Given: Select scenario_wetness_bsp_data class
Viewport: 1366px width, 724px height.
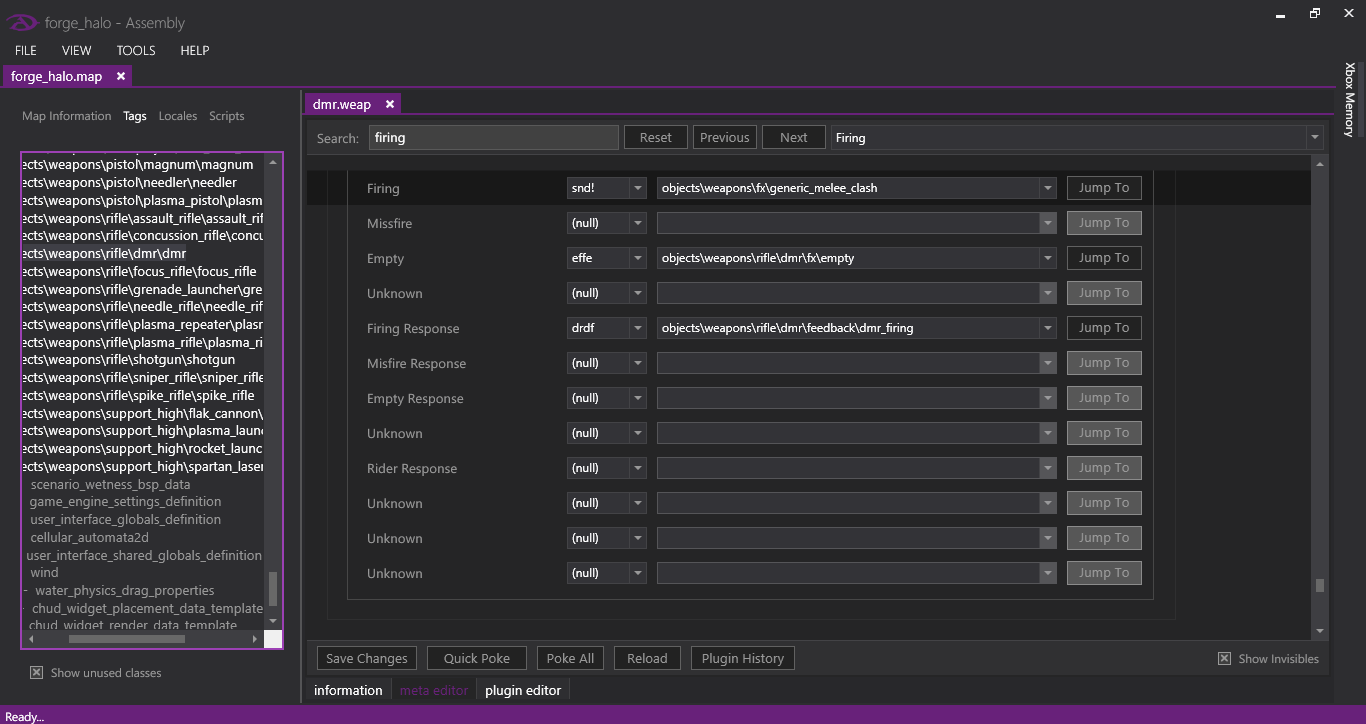Looking at the screenshot, I should click(110, 484).
